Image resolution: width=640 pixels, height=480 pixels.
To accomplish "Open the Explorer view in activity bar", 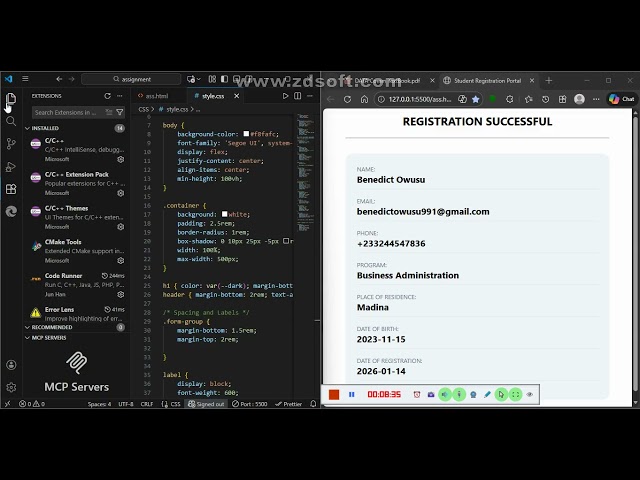I will tap(11, 100).
